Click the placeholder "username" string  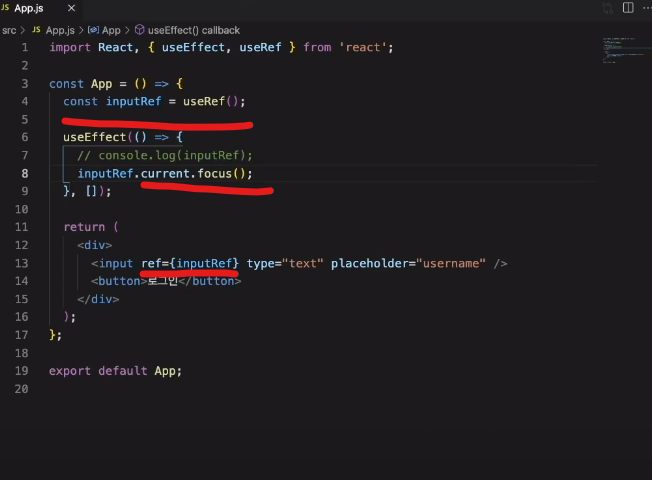click(x=451, y=263)
